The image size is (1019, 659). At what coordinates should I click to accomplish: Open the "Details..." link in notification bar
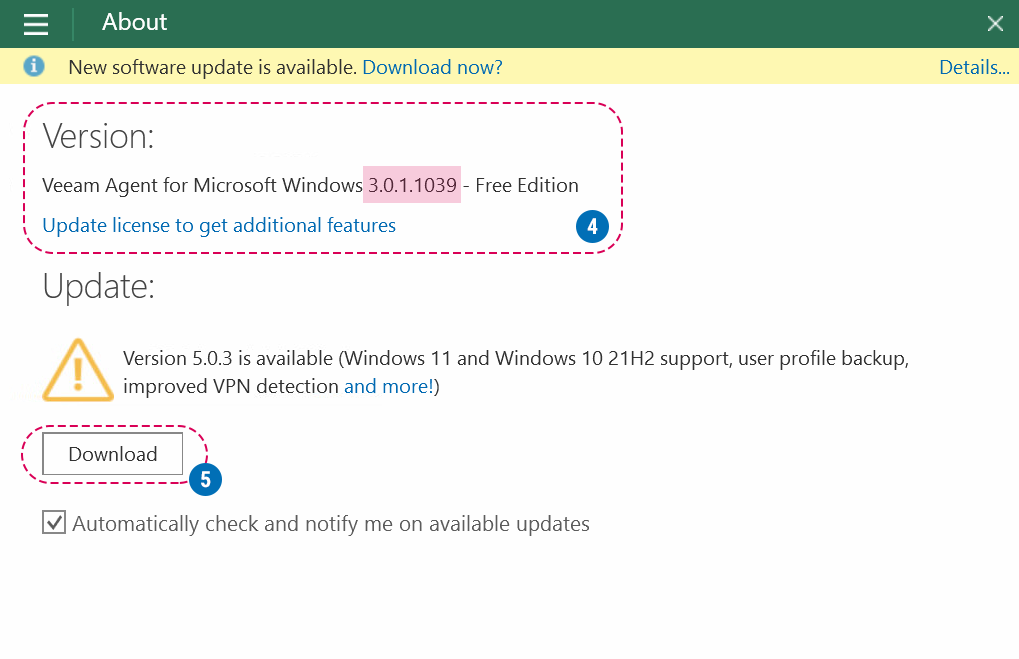click(973, 67)
